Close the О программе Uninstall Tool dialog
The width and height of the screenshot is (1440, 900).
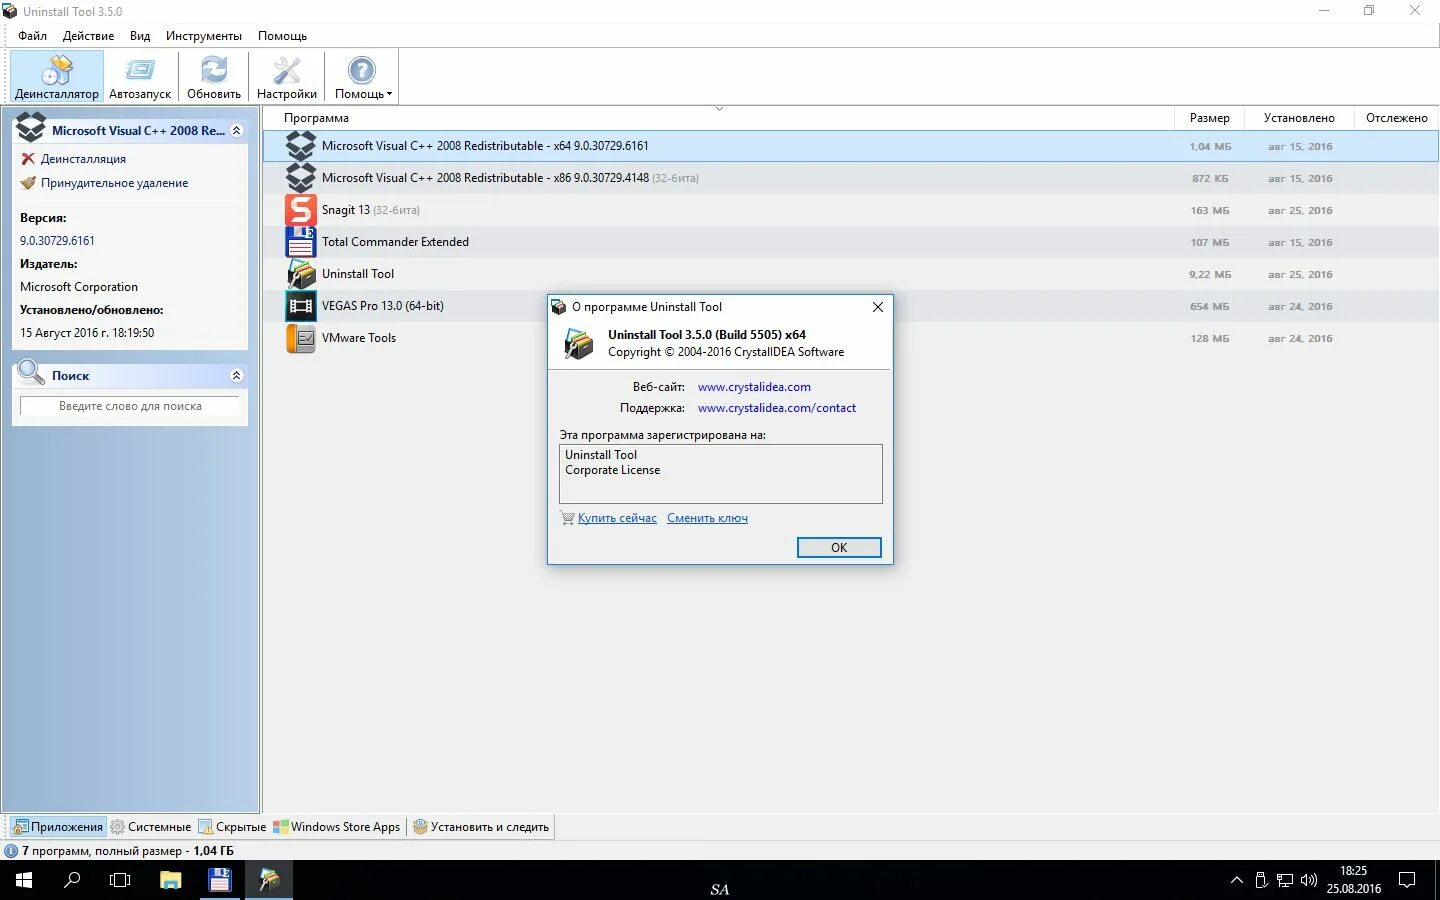coord(877,307)
